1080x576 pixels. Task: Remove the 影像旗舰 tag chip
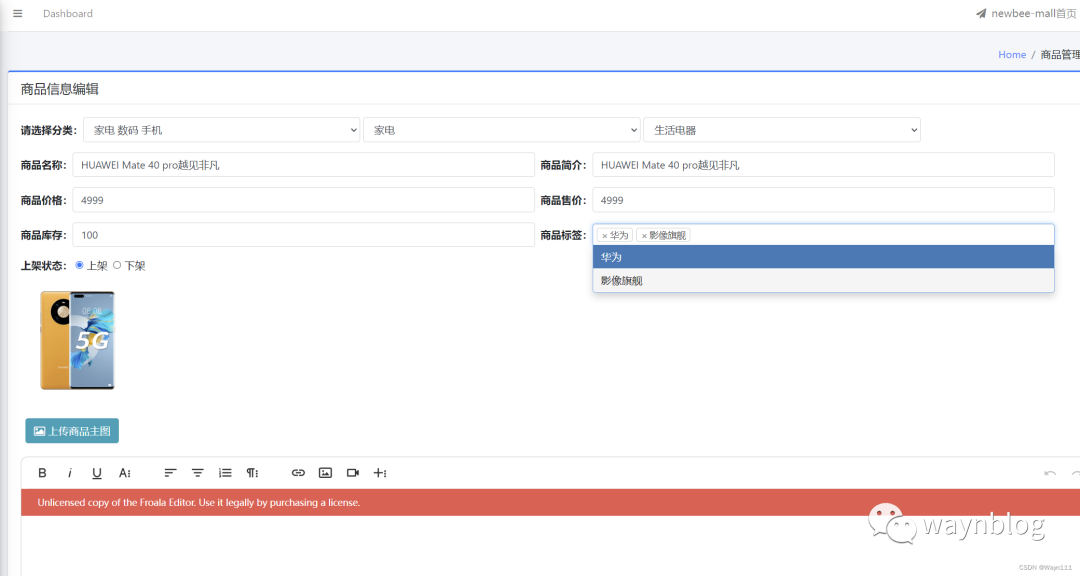coord(644,236)
